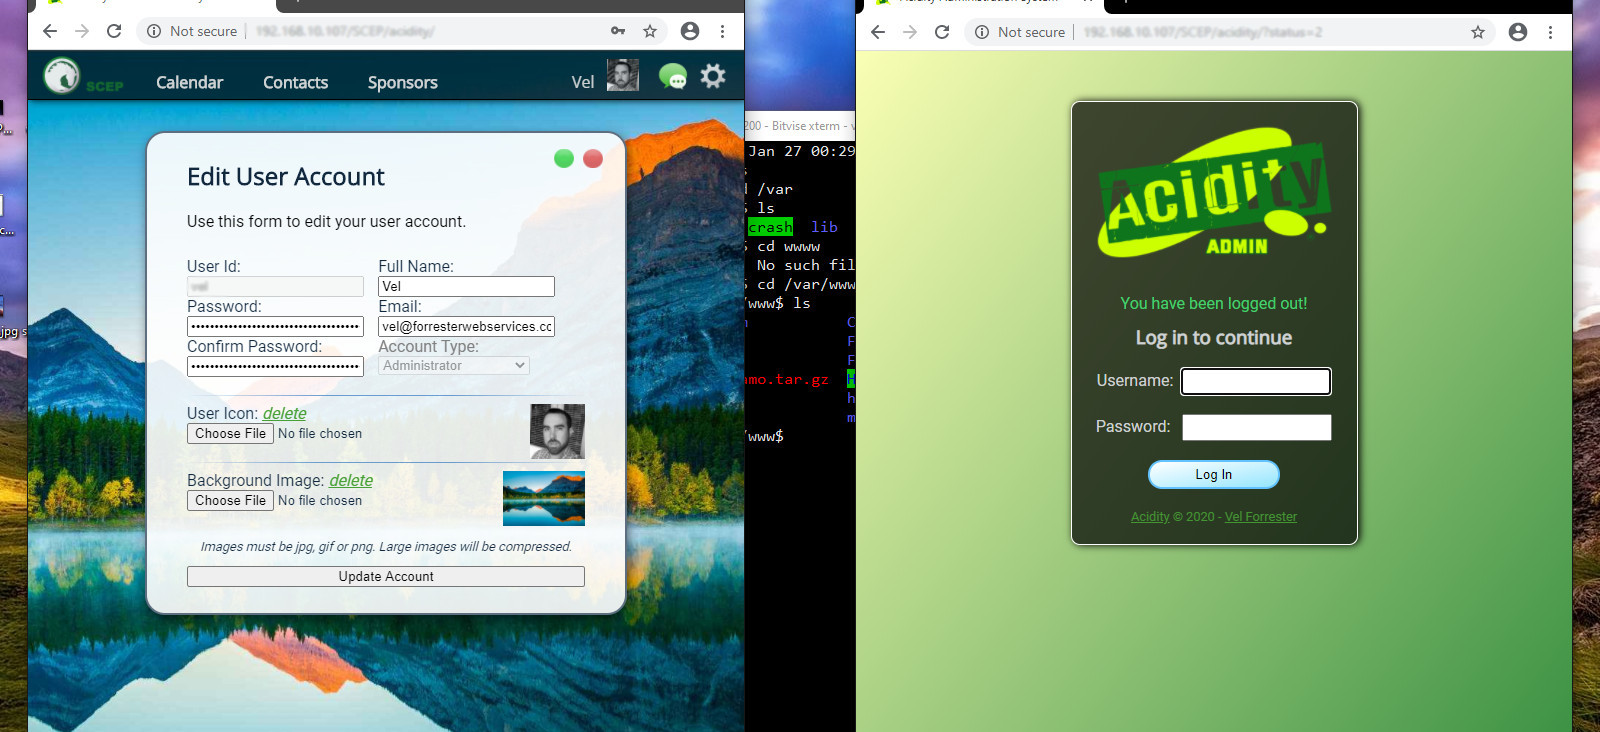Click the background image thumbnail preview
1600x732 pixels.
tap(543, 498)
